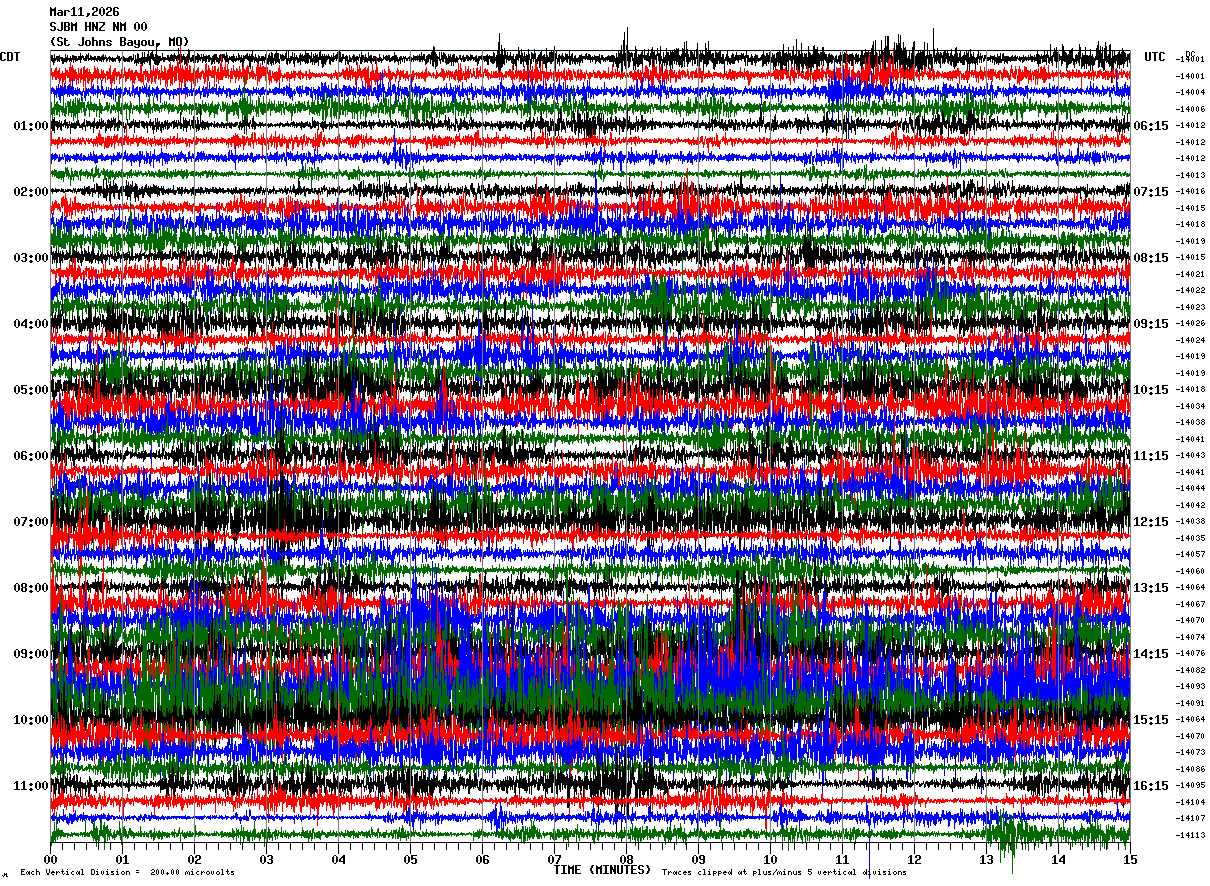The image size is (1210, 886).
Task: Click minute 11 tick label on time axis
Action: coord(842,859)
